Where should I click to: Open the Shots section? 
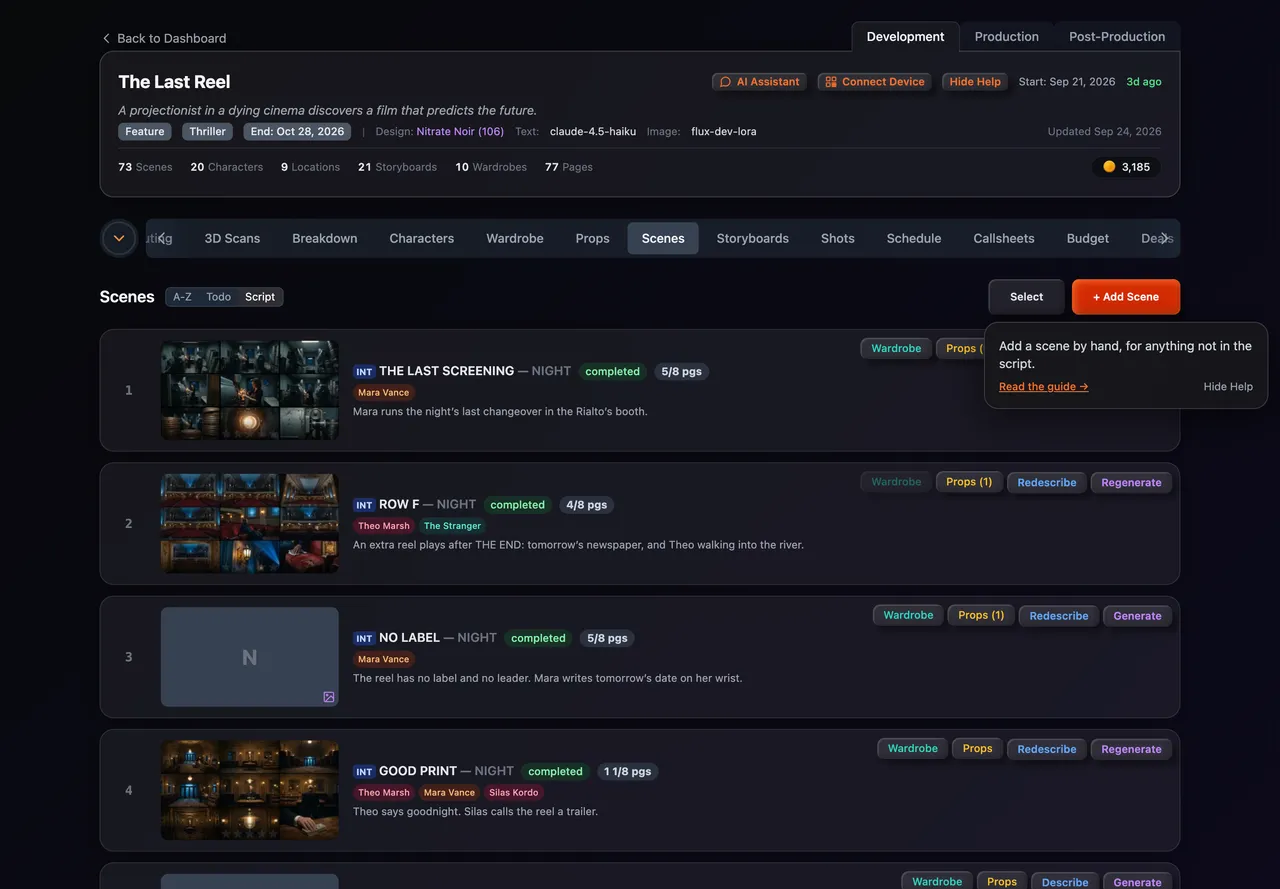click(838, 238)
